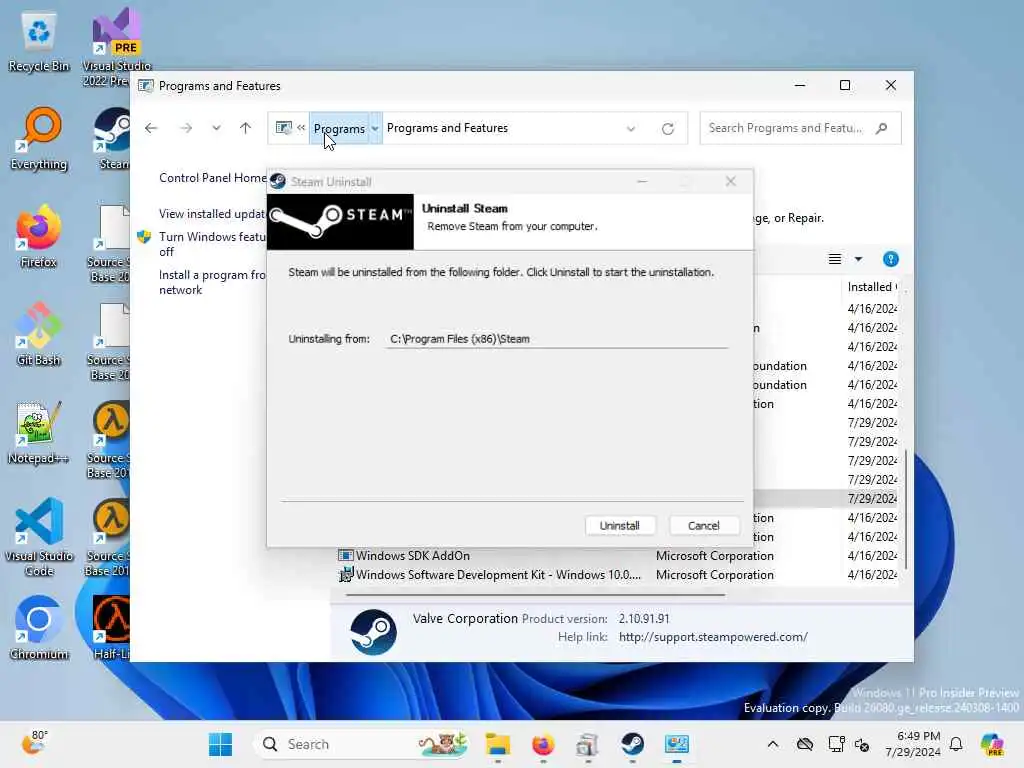
Task: Click the vertical scrollbar of programs list
Action: pos(906,508)
